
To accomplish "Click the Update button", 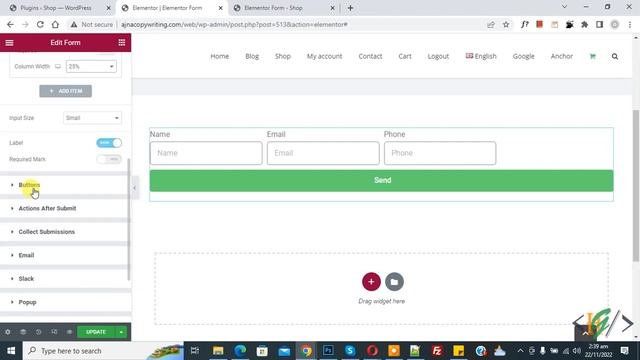I will click(x=96, y=332).
